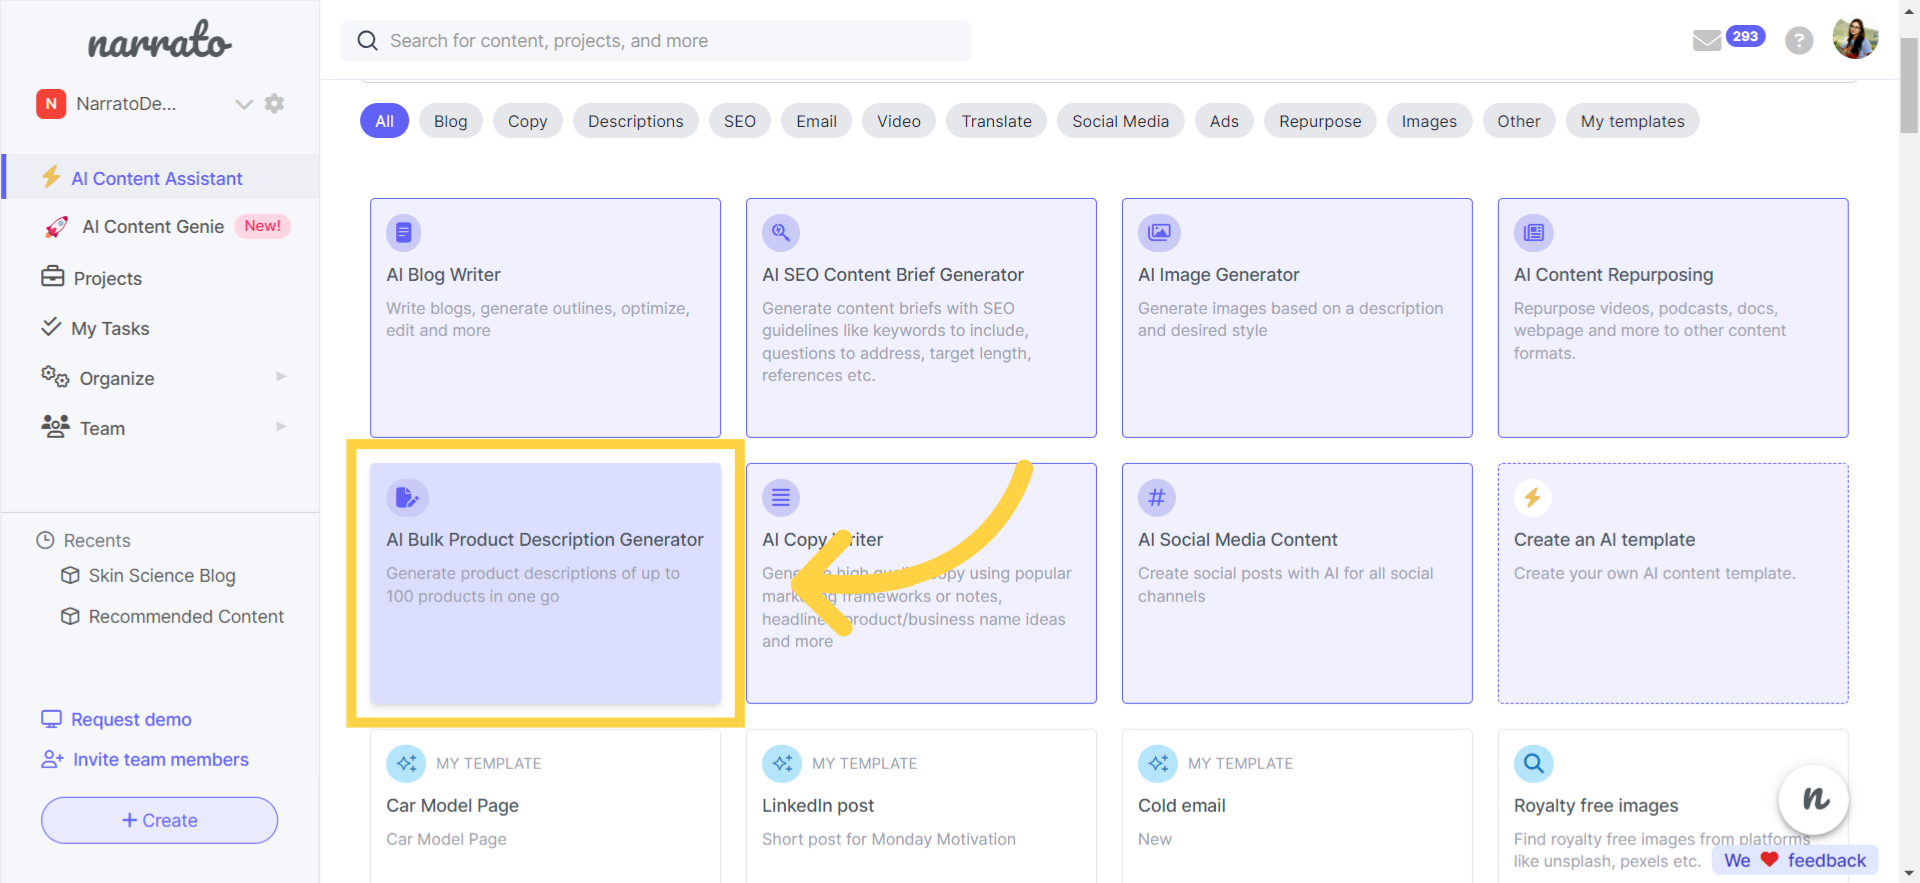The height and width of the screenshot is (883, 1920).
Task: Select the Email filter tab
Action: [x=816, y=121]
